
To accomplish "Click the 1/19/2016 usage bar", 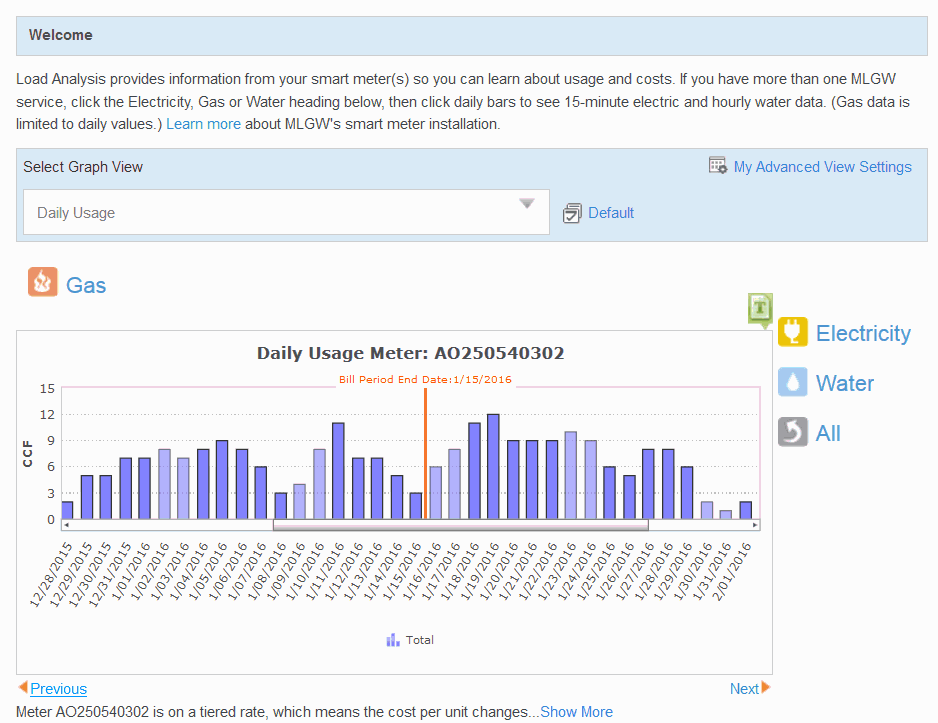I will point(494,466).
